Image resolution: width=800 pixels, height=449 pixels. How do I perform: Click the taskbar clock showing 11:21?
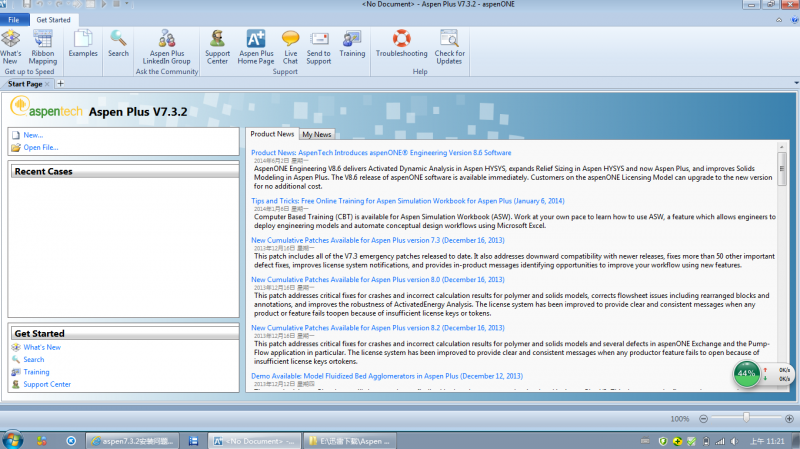(x=767, y=441)
